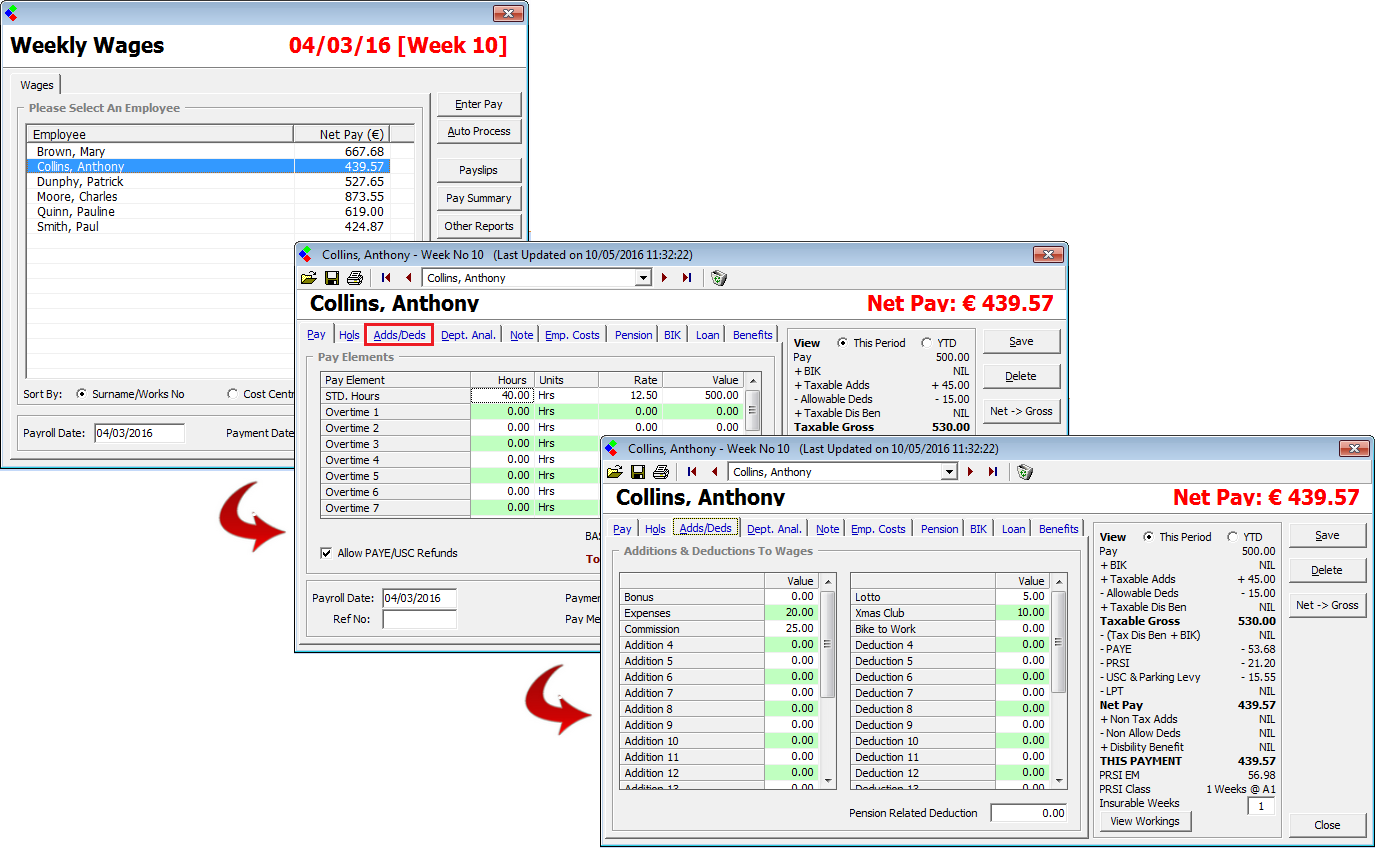Jump to first employee record in front window
The image size is (1377, 850).
pos(692,472)
